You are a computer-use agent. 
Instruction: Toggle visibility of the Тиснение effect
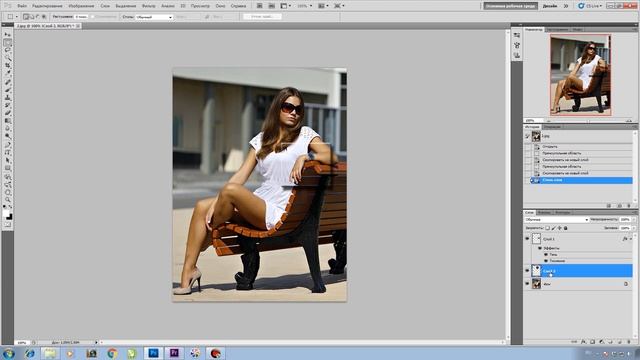pos(546,260)
